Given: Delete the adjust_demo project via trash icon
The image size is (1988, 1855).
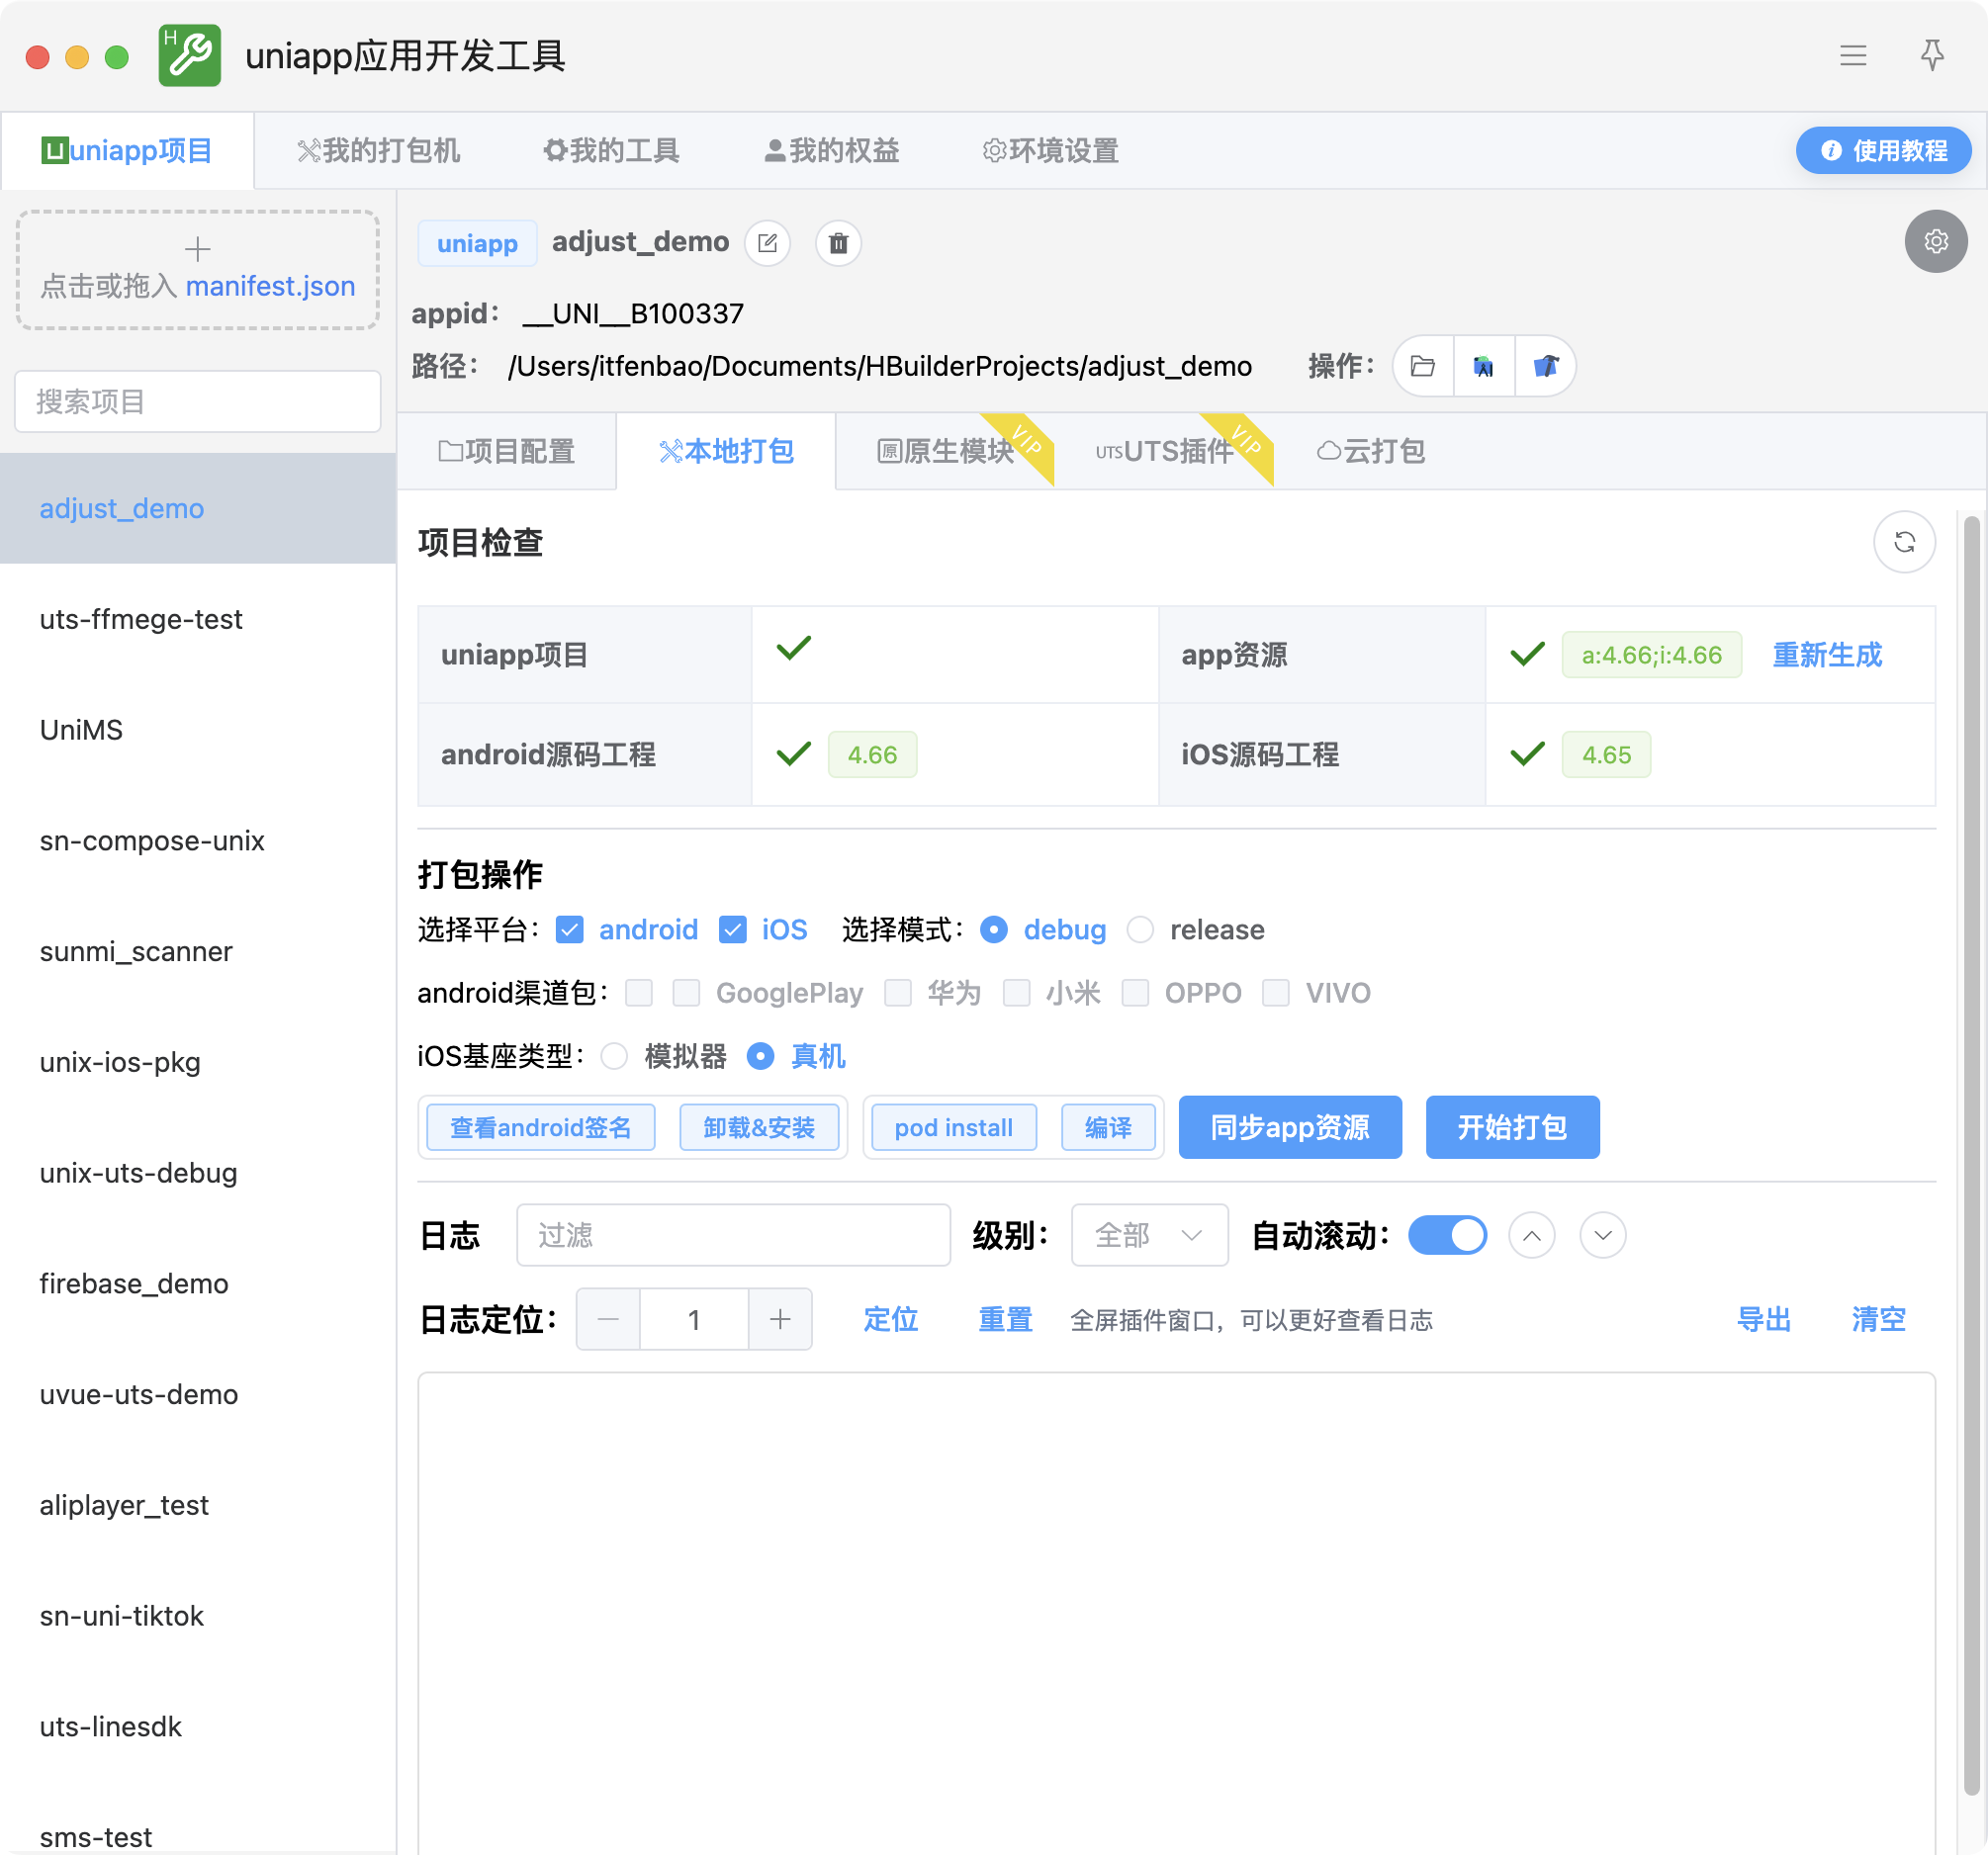Looking at the screenshot, I should click(838, 243).
